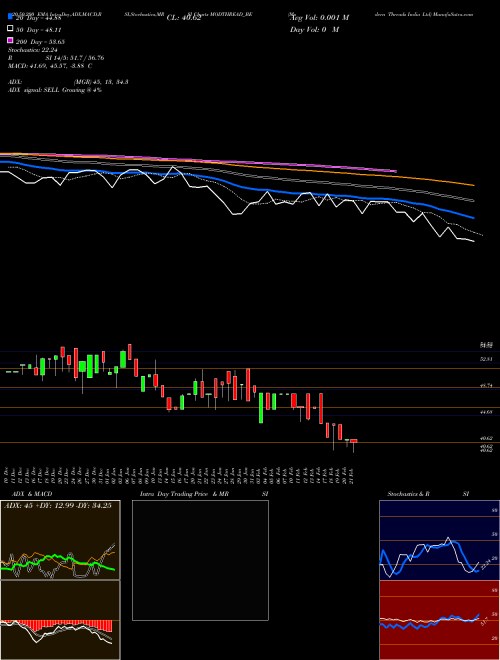Click the 48.74 price axis label

point(487,386)
